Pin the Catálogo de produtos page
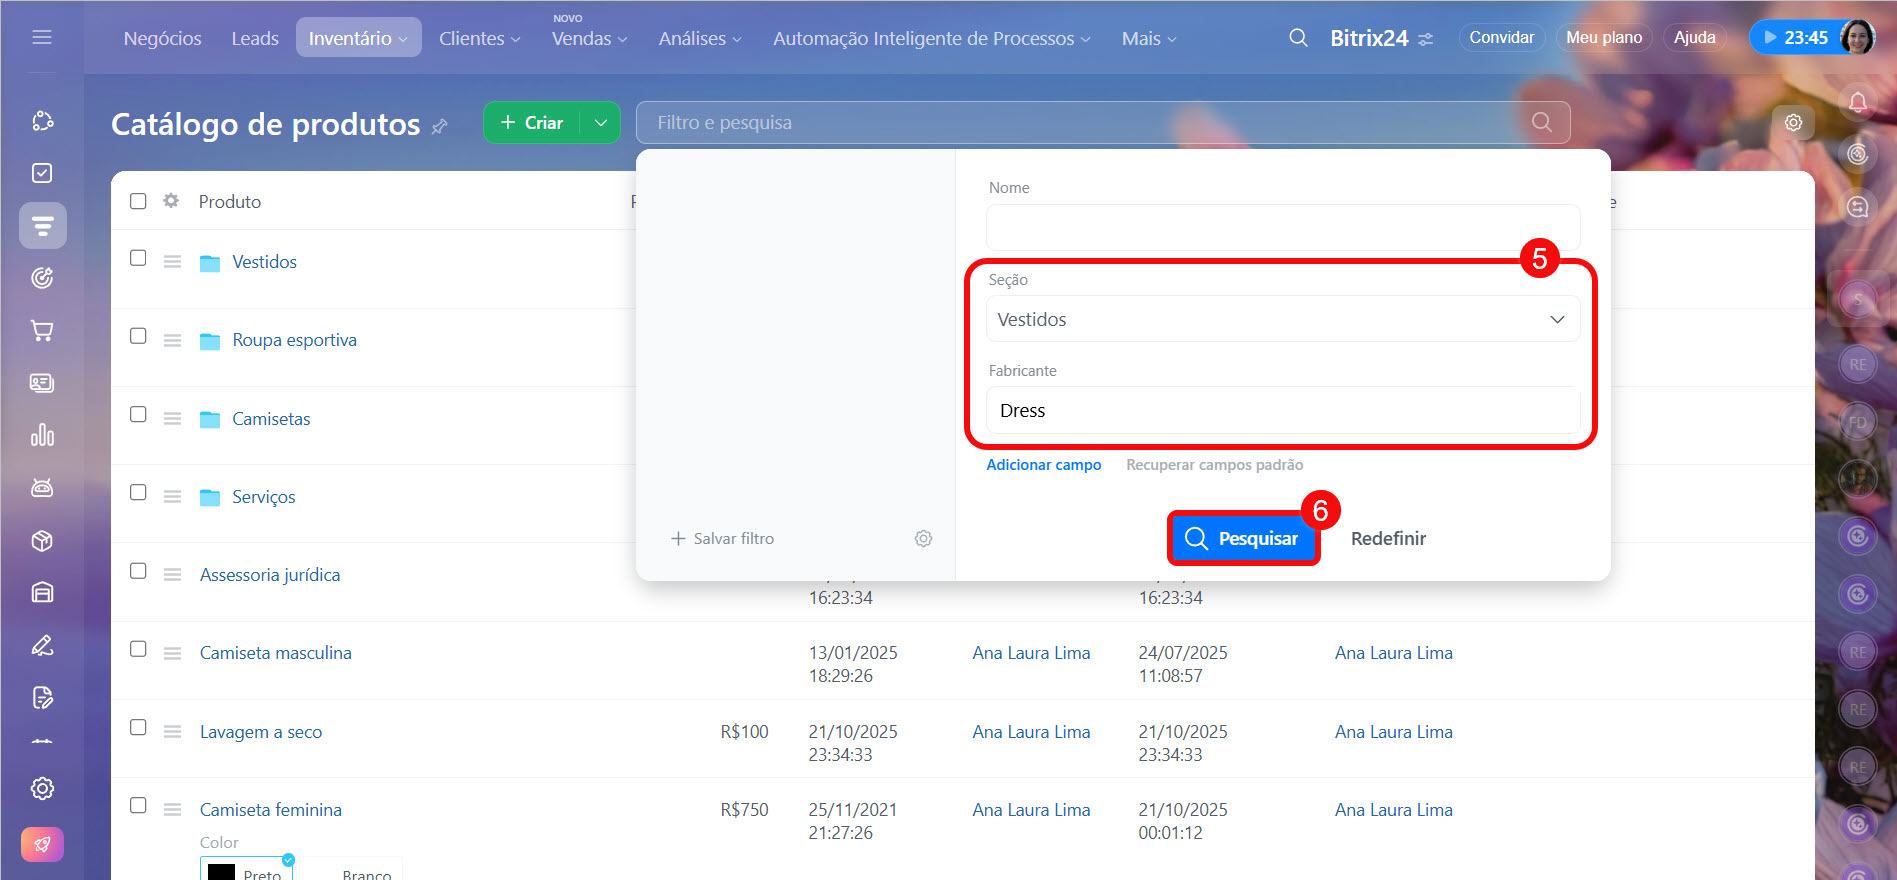The height and width of the screenshot is (880, 1897). [439, 126]
